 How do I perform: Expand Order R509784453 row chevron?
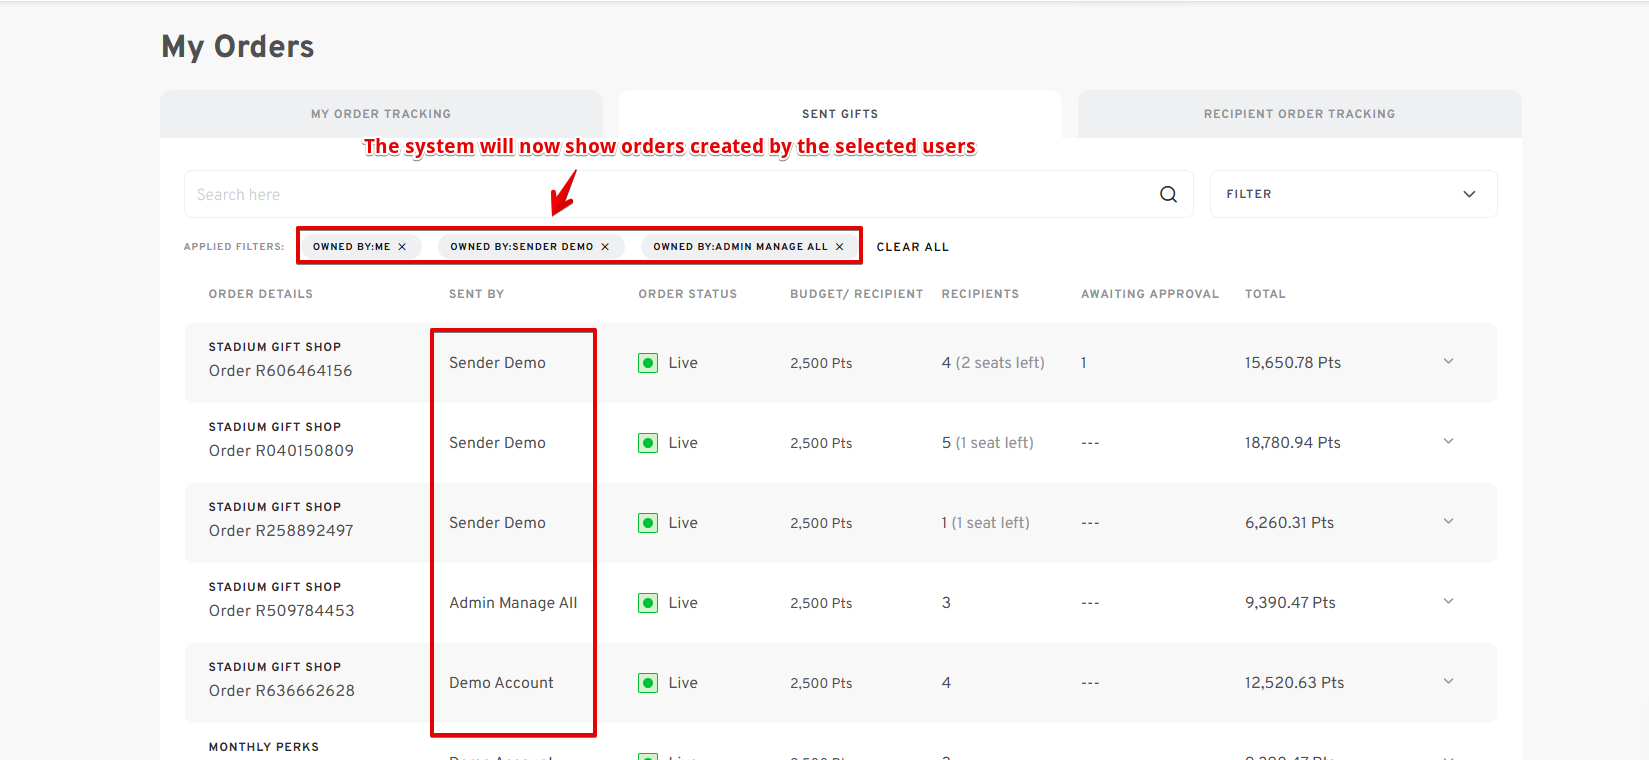click(x=1448, y=601)
